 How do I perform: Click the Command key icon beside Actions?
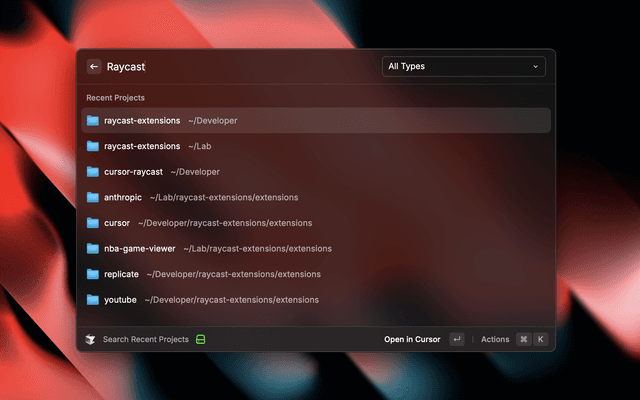[x=523, y=339]
